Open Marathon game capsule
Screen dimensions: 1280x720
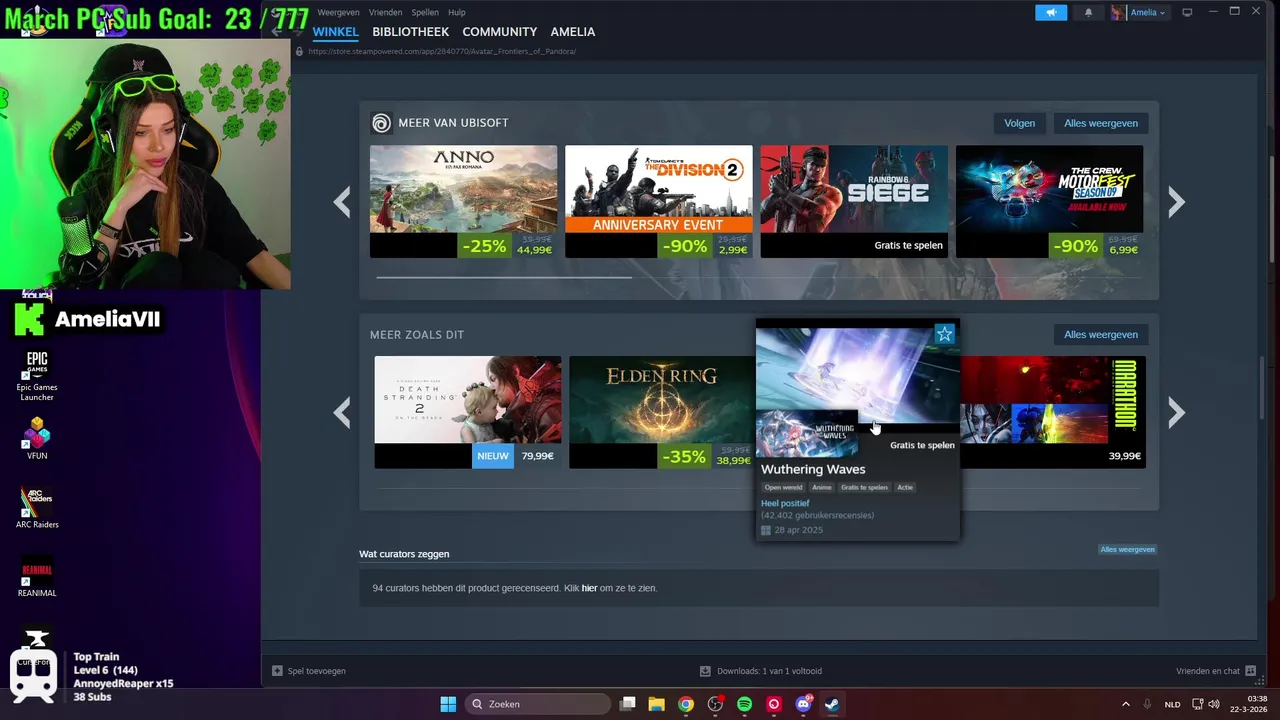point(1053,412)
